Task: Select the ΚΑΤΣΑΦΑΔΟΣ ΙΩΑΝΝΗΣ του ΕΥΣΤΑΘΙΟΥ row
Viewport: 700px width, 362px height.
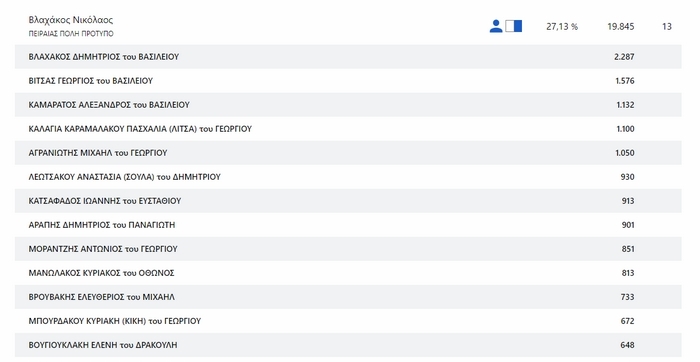Action: [348, 201]
